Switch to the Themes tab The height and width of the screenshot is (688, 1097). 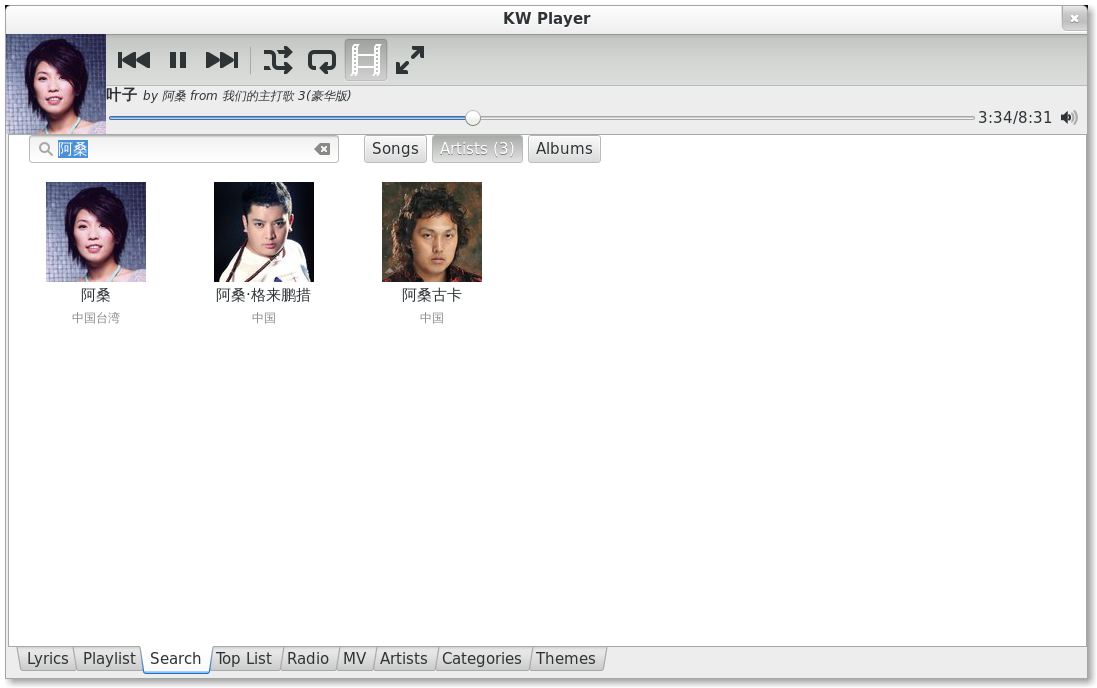[x=566, y=659]
